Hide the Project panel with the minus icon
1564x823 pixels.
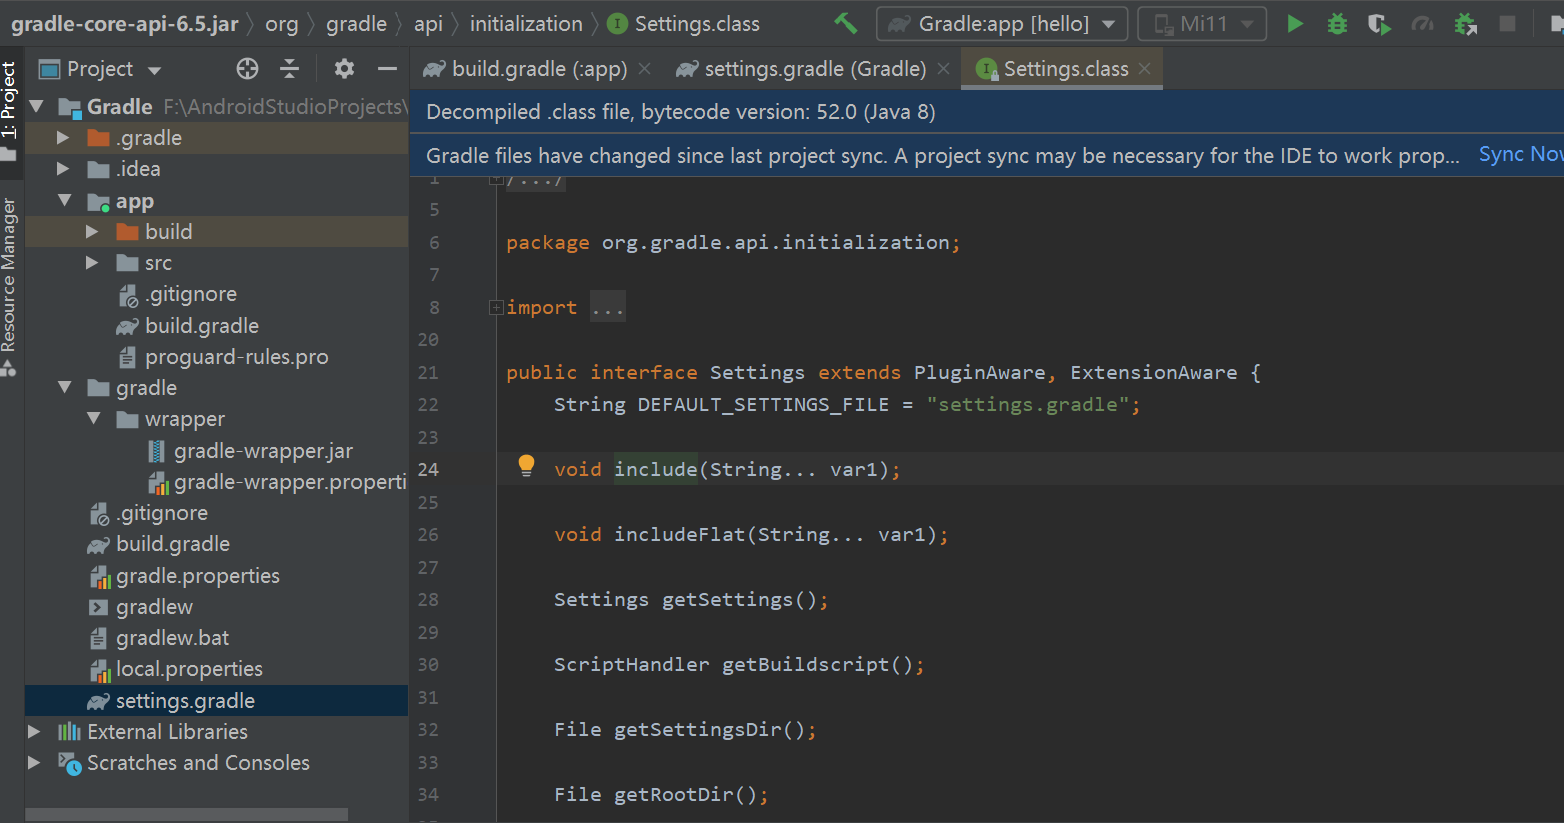coord(386,68)
